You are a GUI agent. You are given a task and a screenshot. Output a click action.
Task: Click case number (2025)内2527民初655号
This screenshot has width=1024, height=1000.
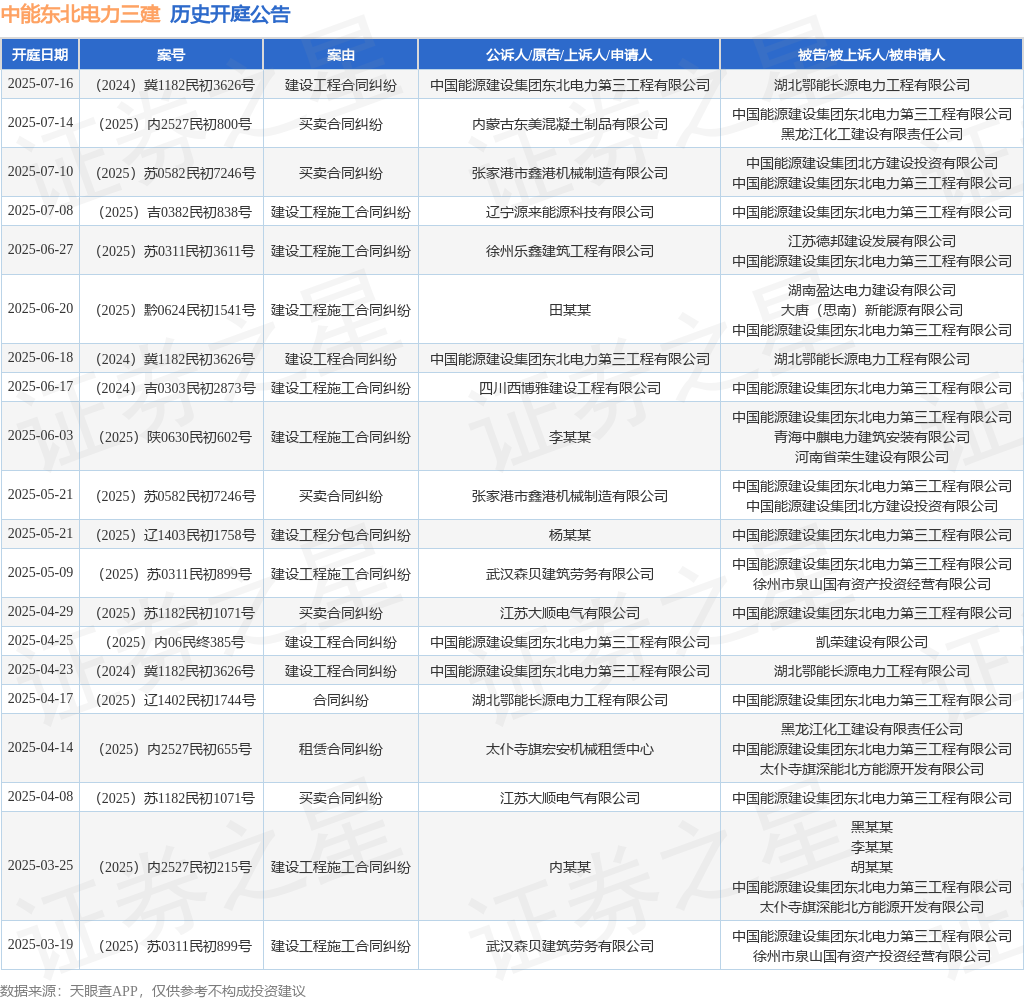click(x=174, y=750)
